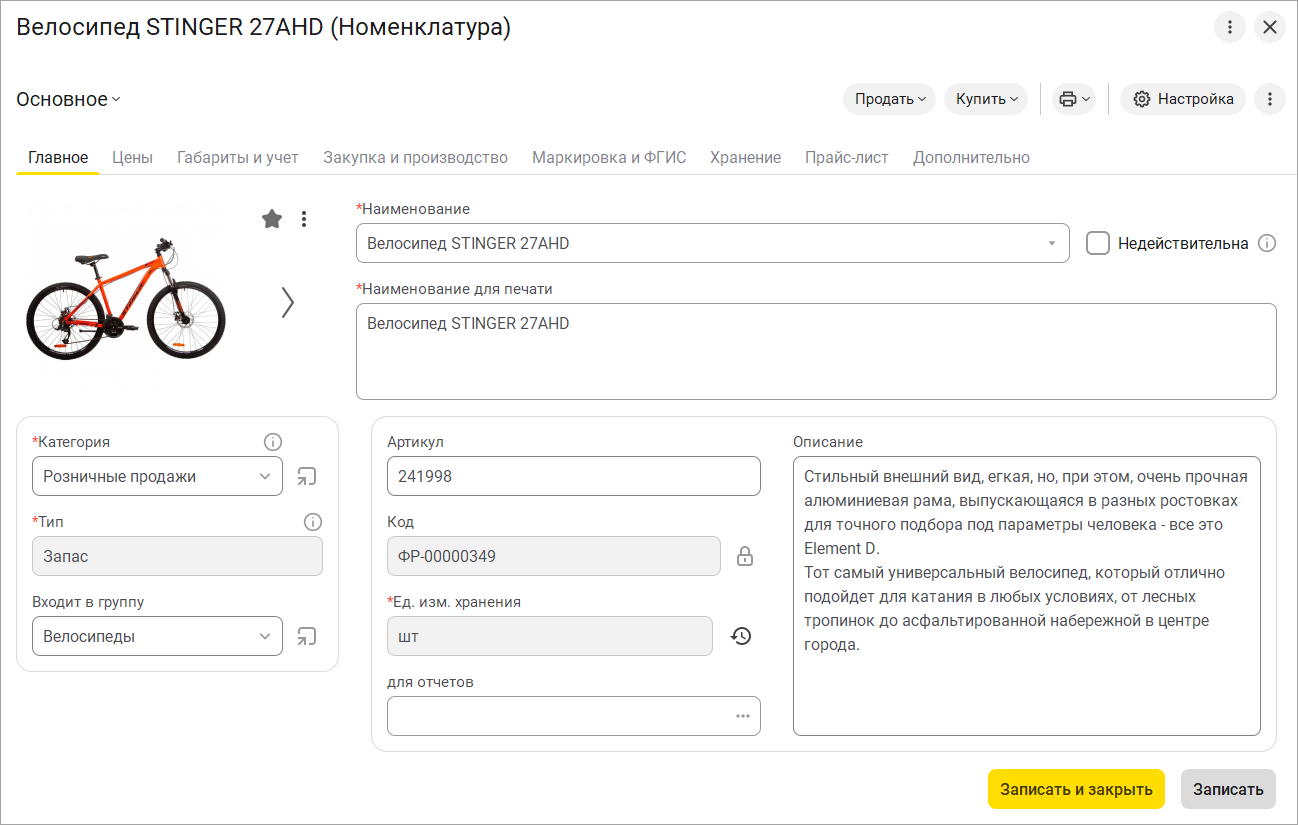This screenshot has height=825, width=1298.
Task: Click the info icon next to Недействительна
Action: tap(1267, 243)
